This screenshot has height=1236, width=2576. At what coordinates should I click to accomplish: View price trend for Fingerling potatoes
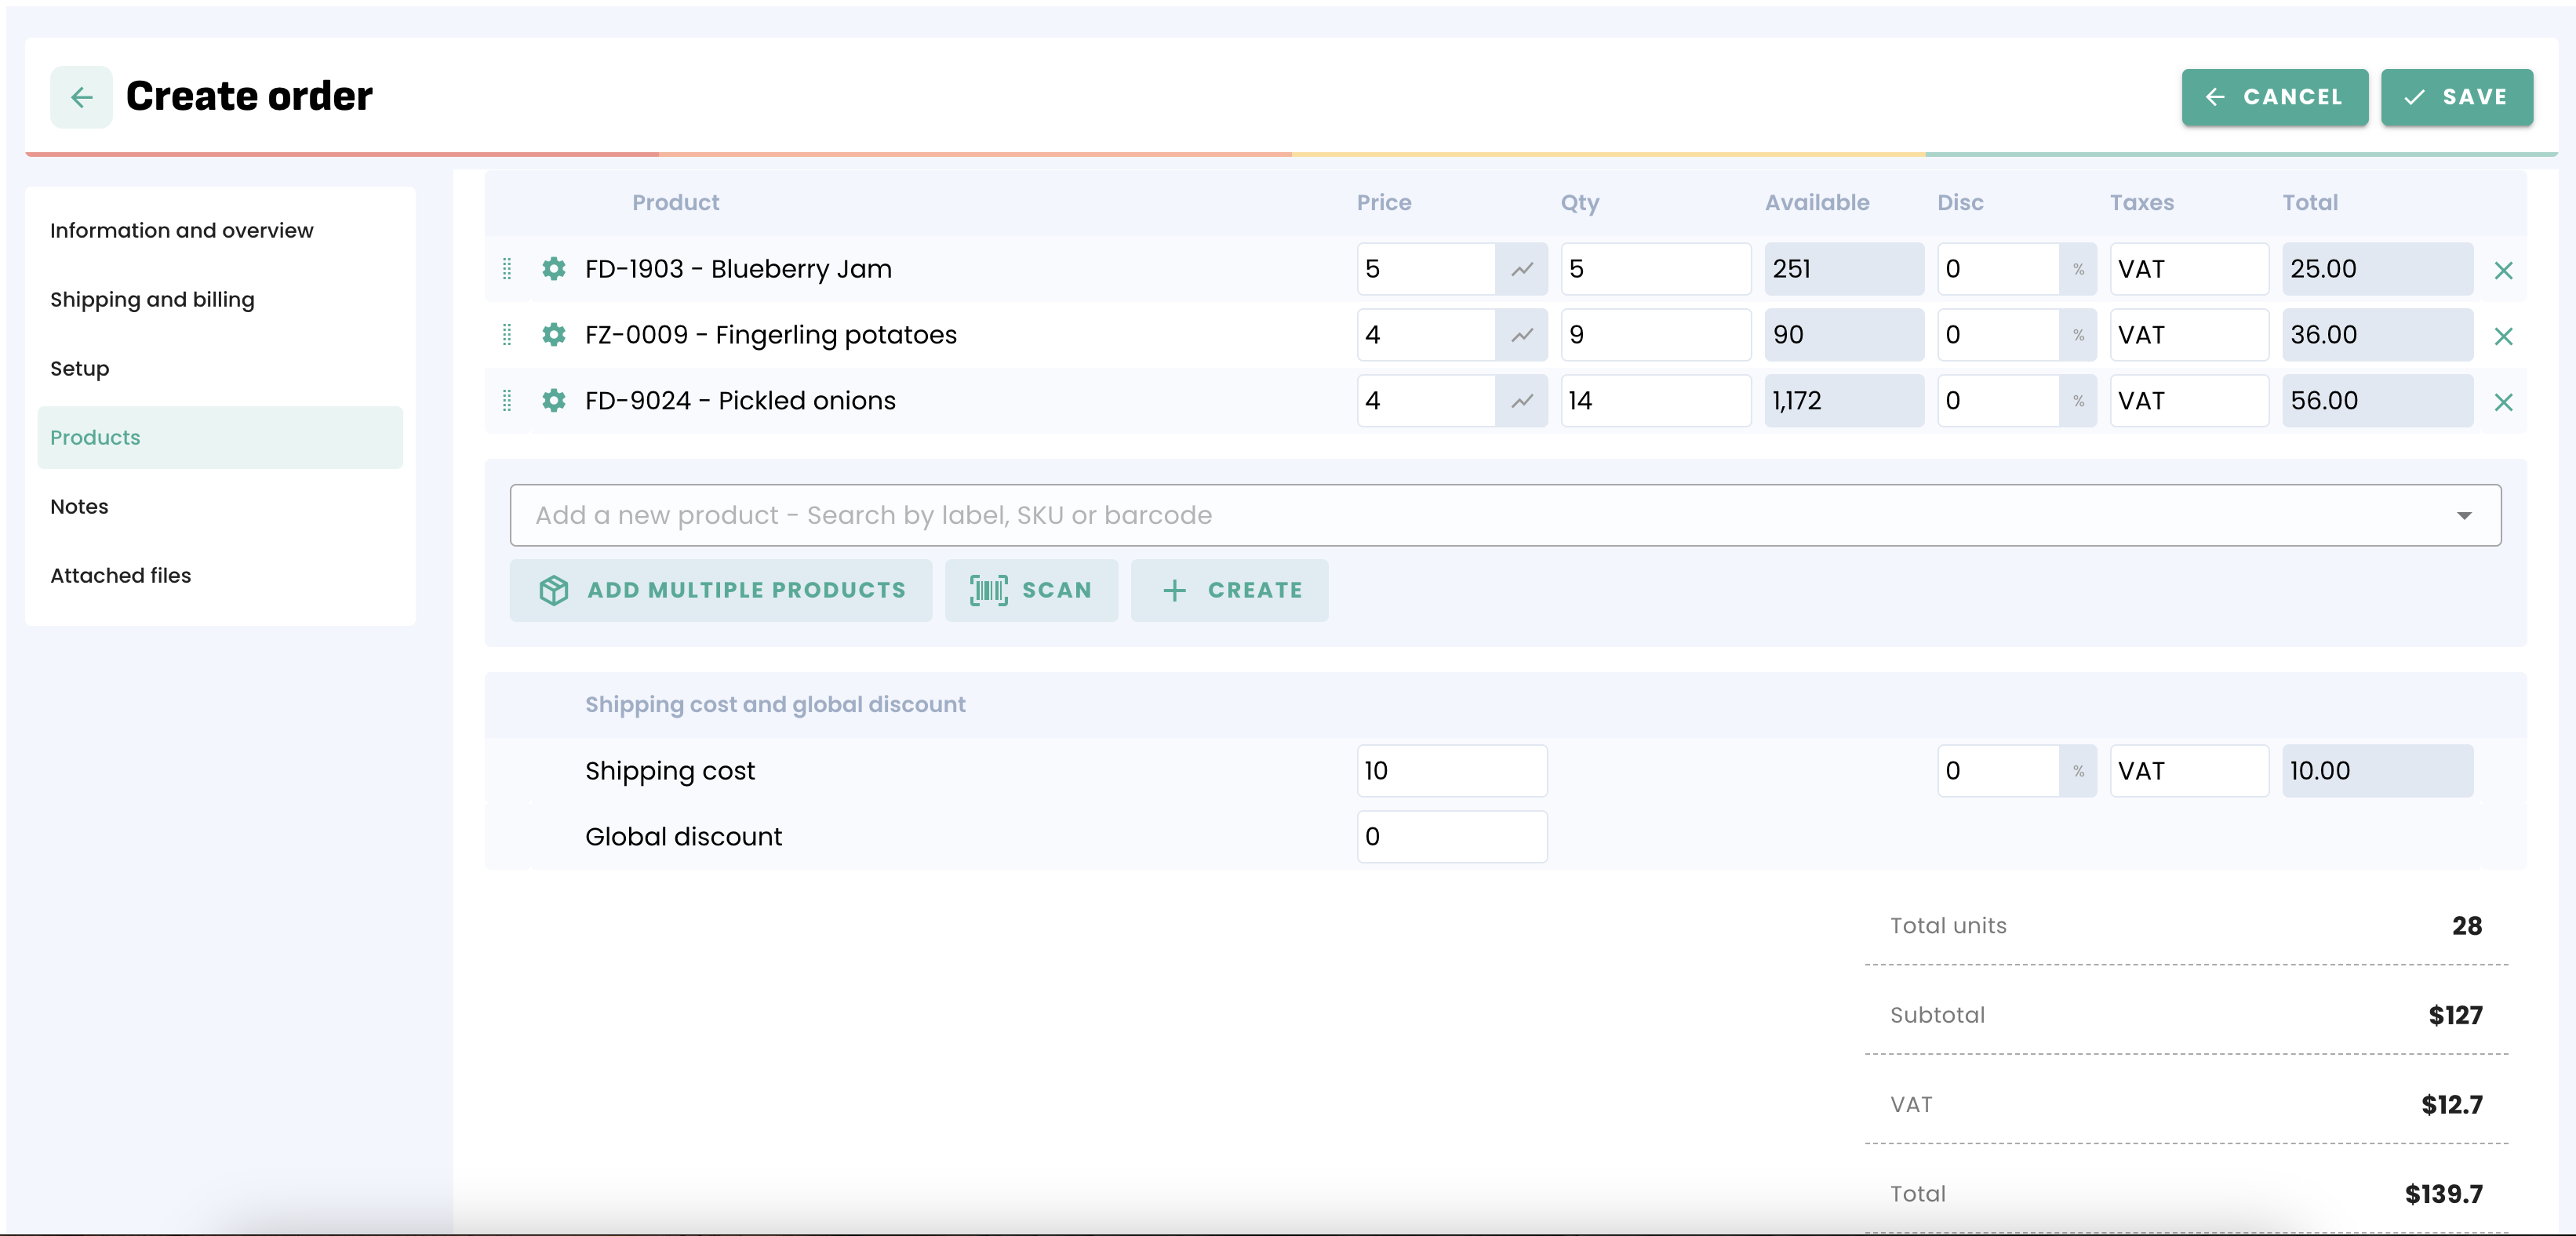(x=1521, y=335)
